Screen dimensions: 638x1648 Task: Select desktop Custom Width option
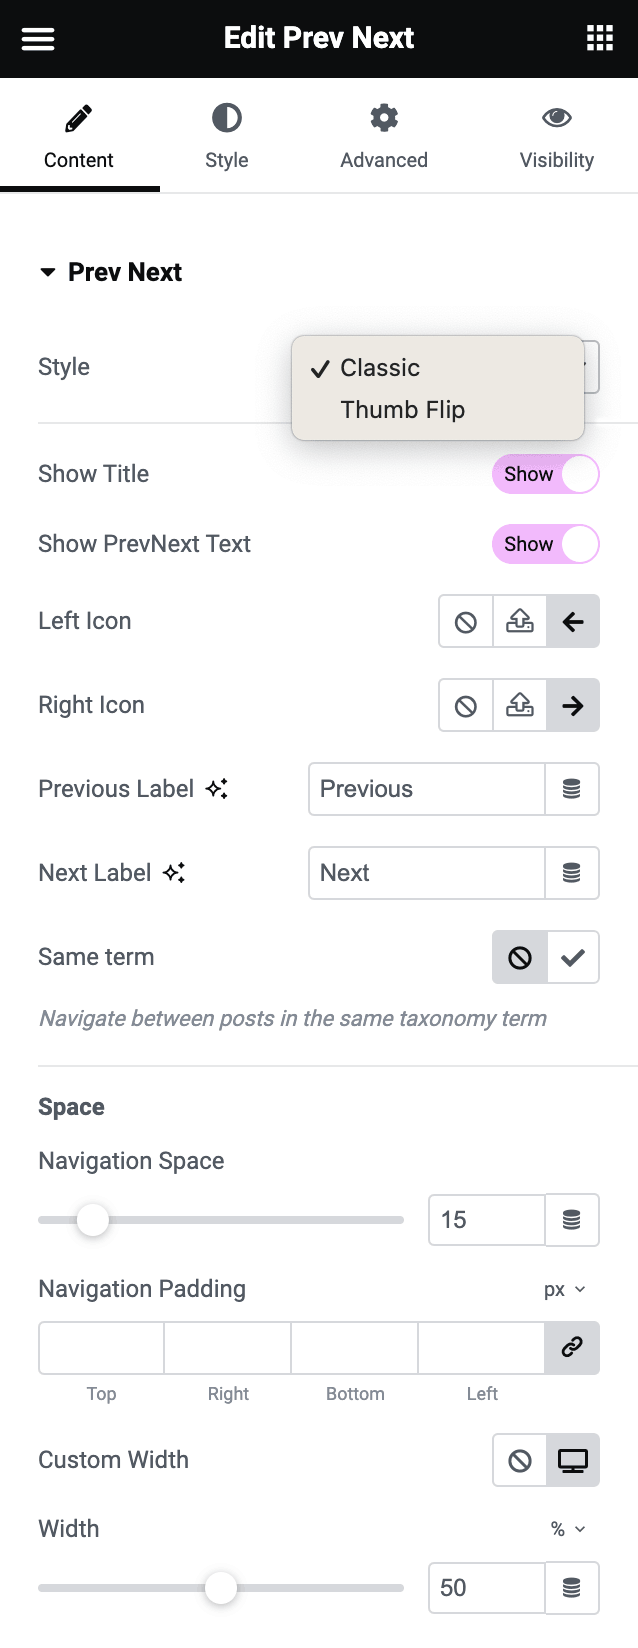tap(573, 1460)
